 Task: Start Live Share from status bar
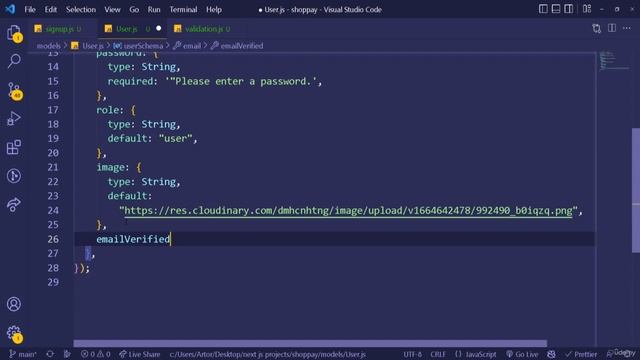[140, 354]
